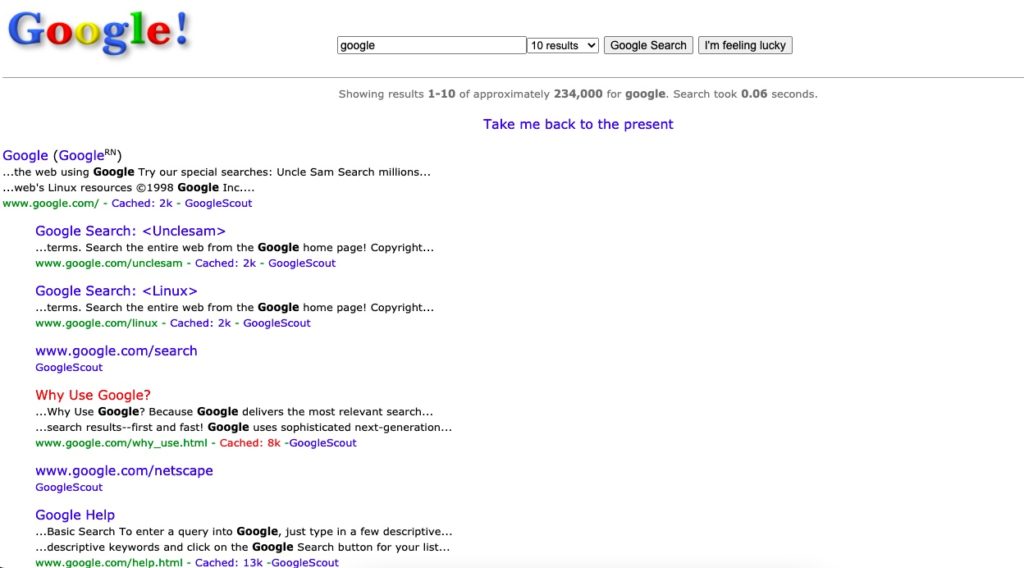Click the 'Search took 0.06 seconds' text

744,94
